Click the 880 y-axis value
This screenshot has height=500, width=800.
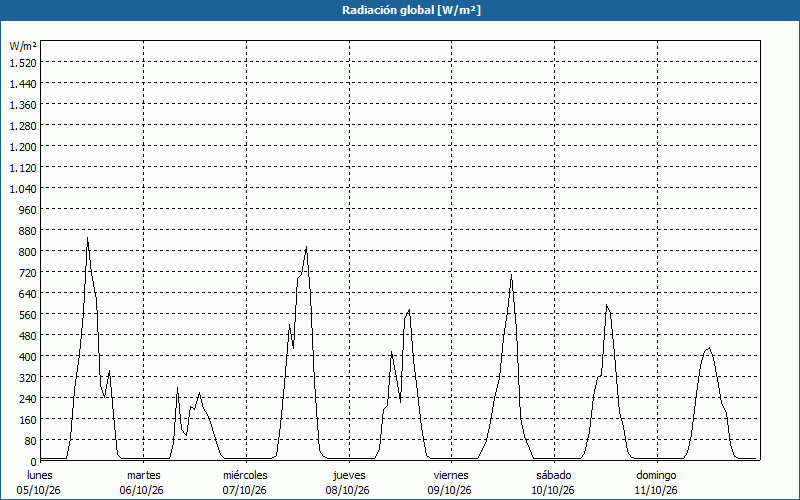(x=28, y=231)
